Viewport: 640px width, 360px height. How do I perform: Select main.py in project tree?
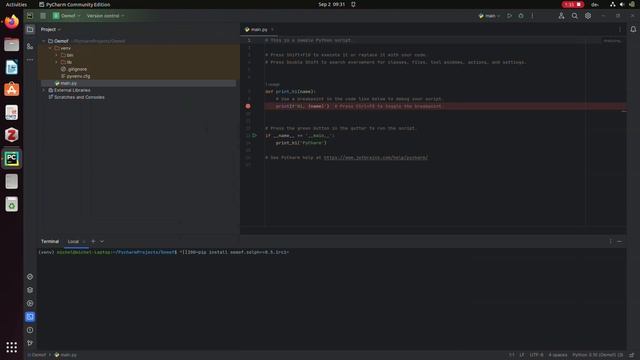(x=66, y=83)
